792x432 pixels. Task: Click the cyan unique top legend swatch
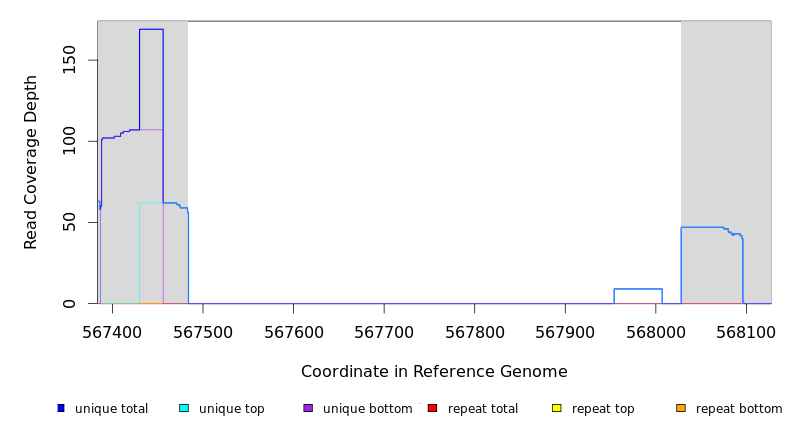184,408
